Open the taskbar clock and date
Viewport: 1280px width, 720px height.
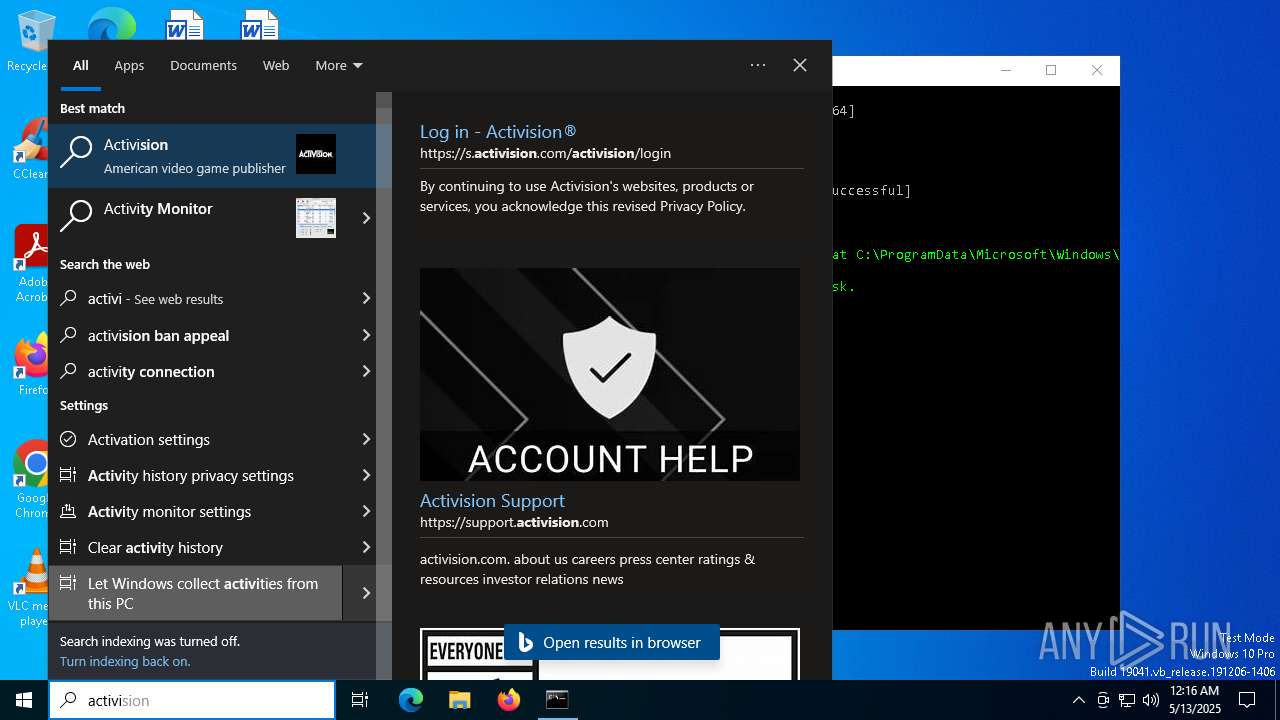(x=1194, y=700)
